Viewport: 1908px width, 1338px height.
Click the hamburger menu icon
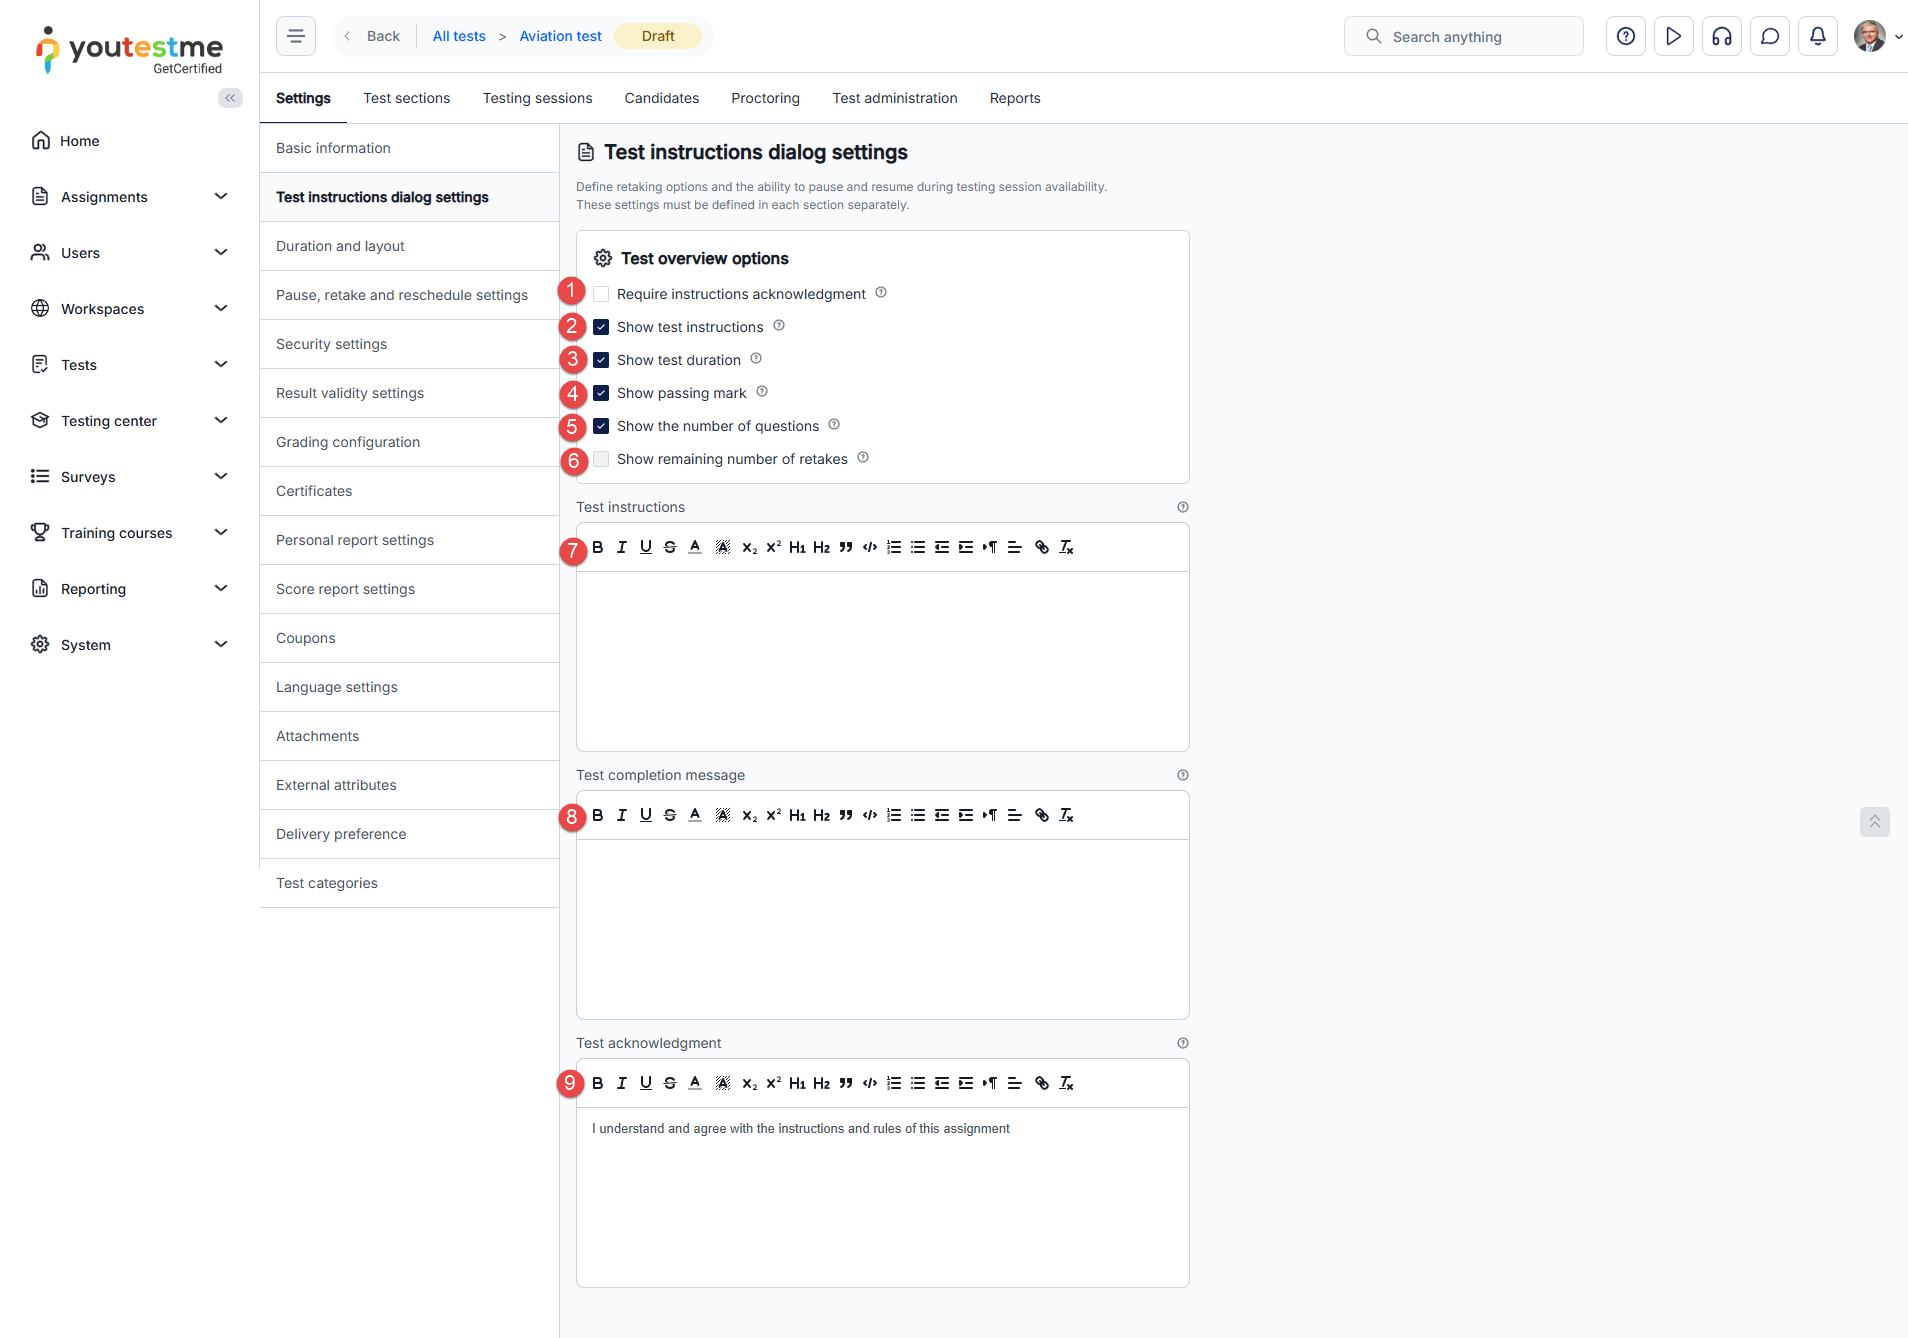tap(296, 36)
